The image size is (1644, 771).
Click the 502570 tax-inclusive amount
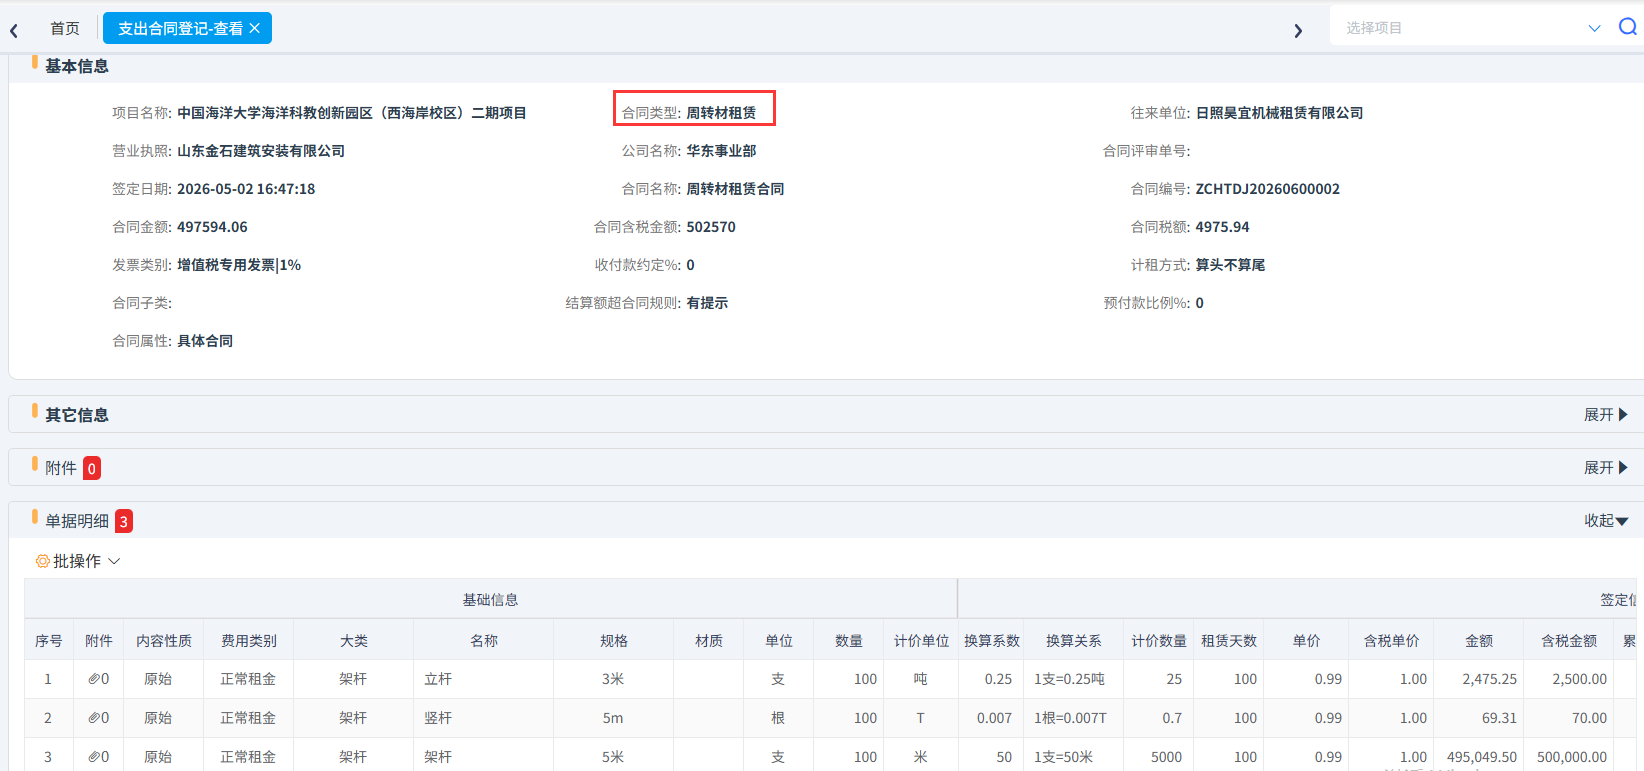point(711,227)
